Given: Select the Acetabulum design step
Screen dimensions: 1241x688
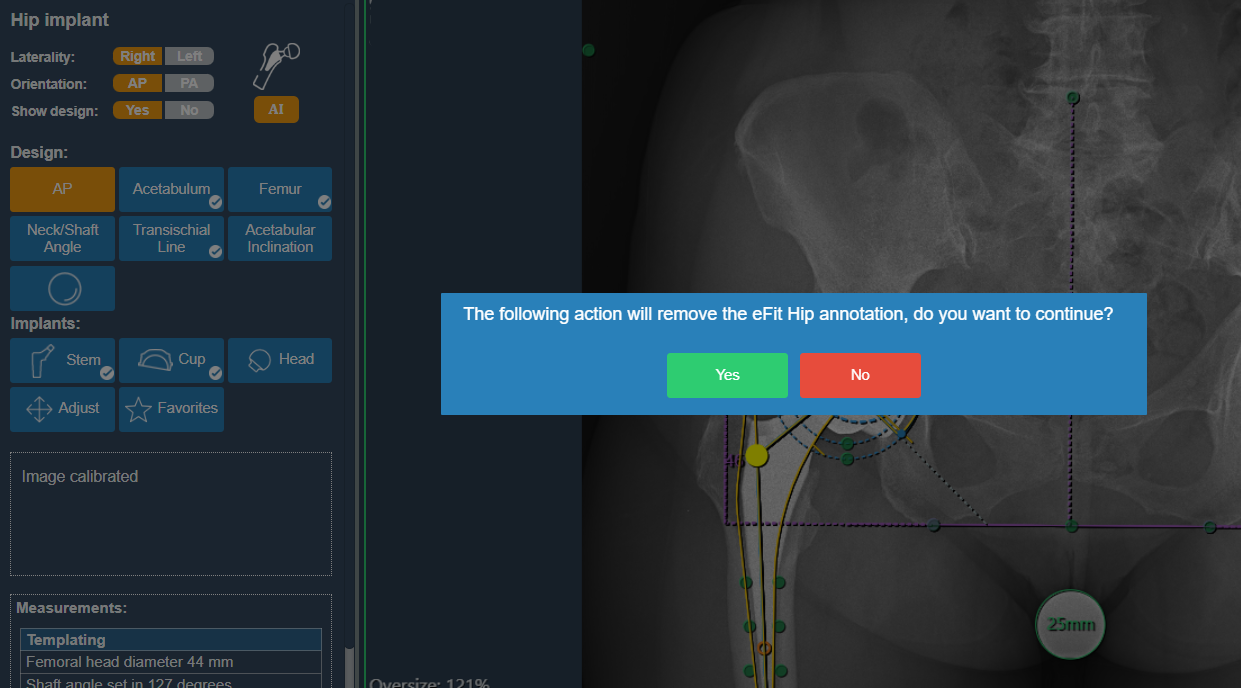Looking at the screenshot, I should point(171,189).
